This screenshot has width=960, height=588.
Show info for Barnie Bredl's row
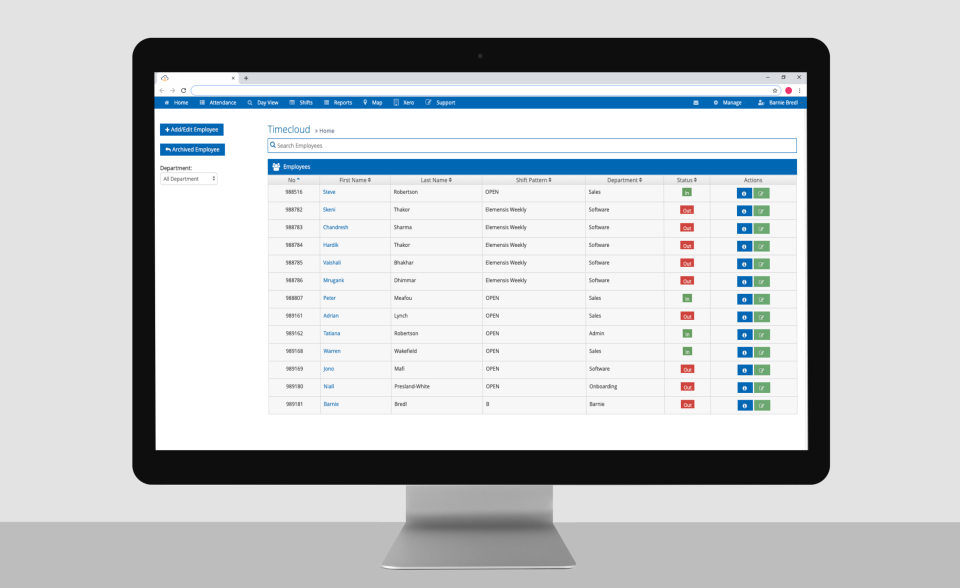click(744, 406)
